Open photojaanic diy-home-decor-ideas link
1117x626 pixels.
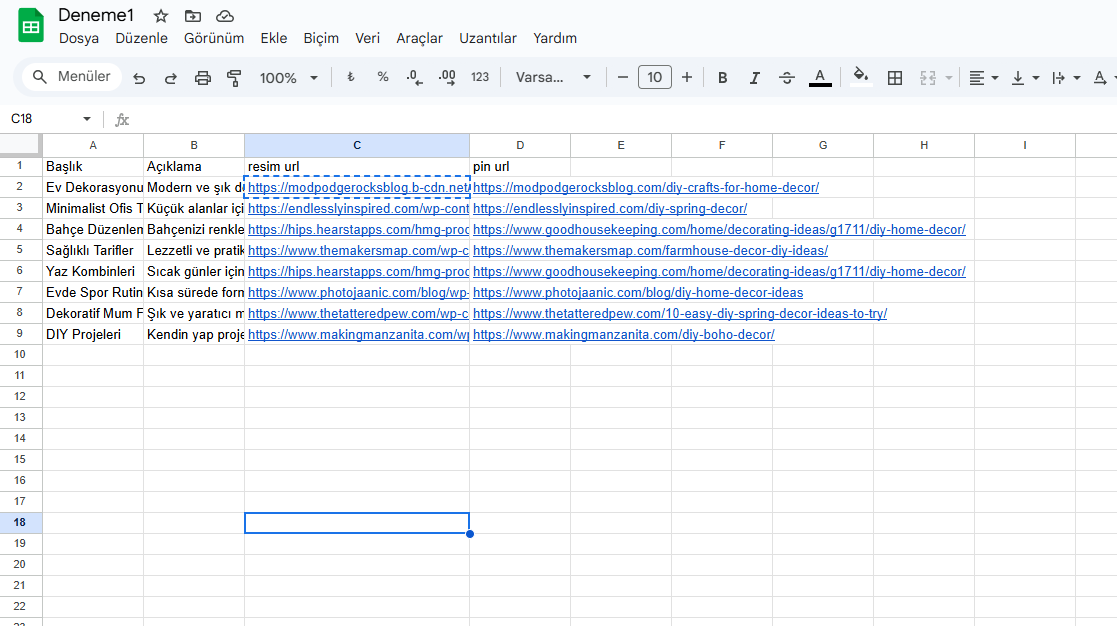638,293
